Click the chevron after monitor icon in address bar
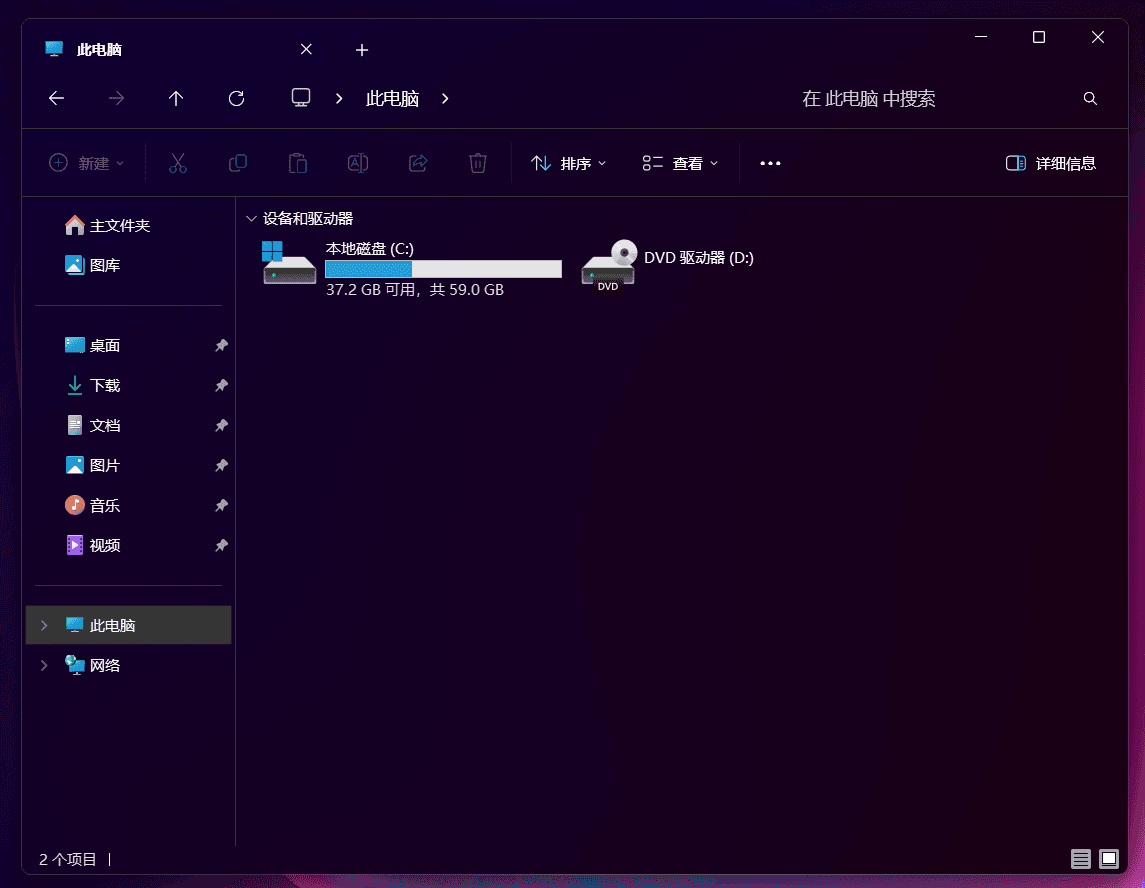 339,99
